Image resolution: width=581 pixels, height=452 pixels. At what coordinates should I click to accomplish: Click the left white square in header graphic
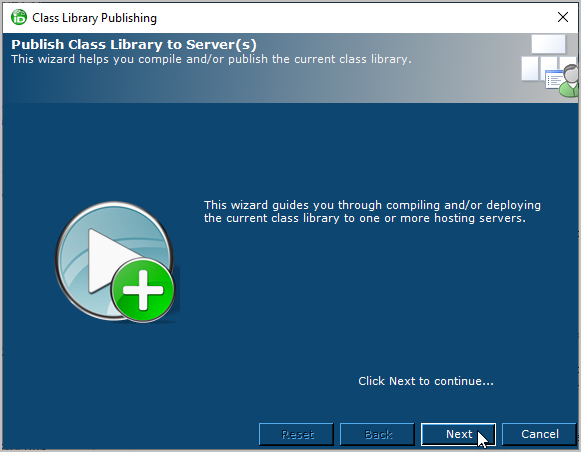tap(530, 68)
